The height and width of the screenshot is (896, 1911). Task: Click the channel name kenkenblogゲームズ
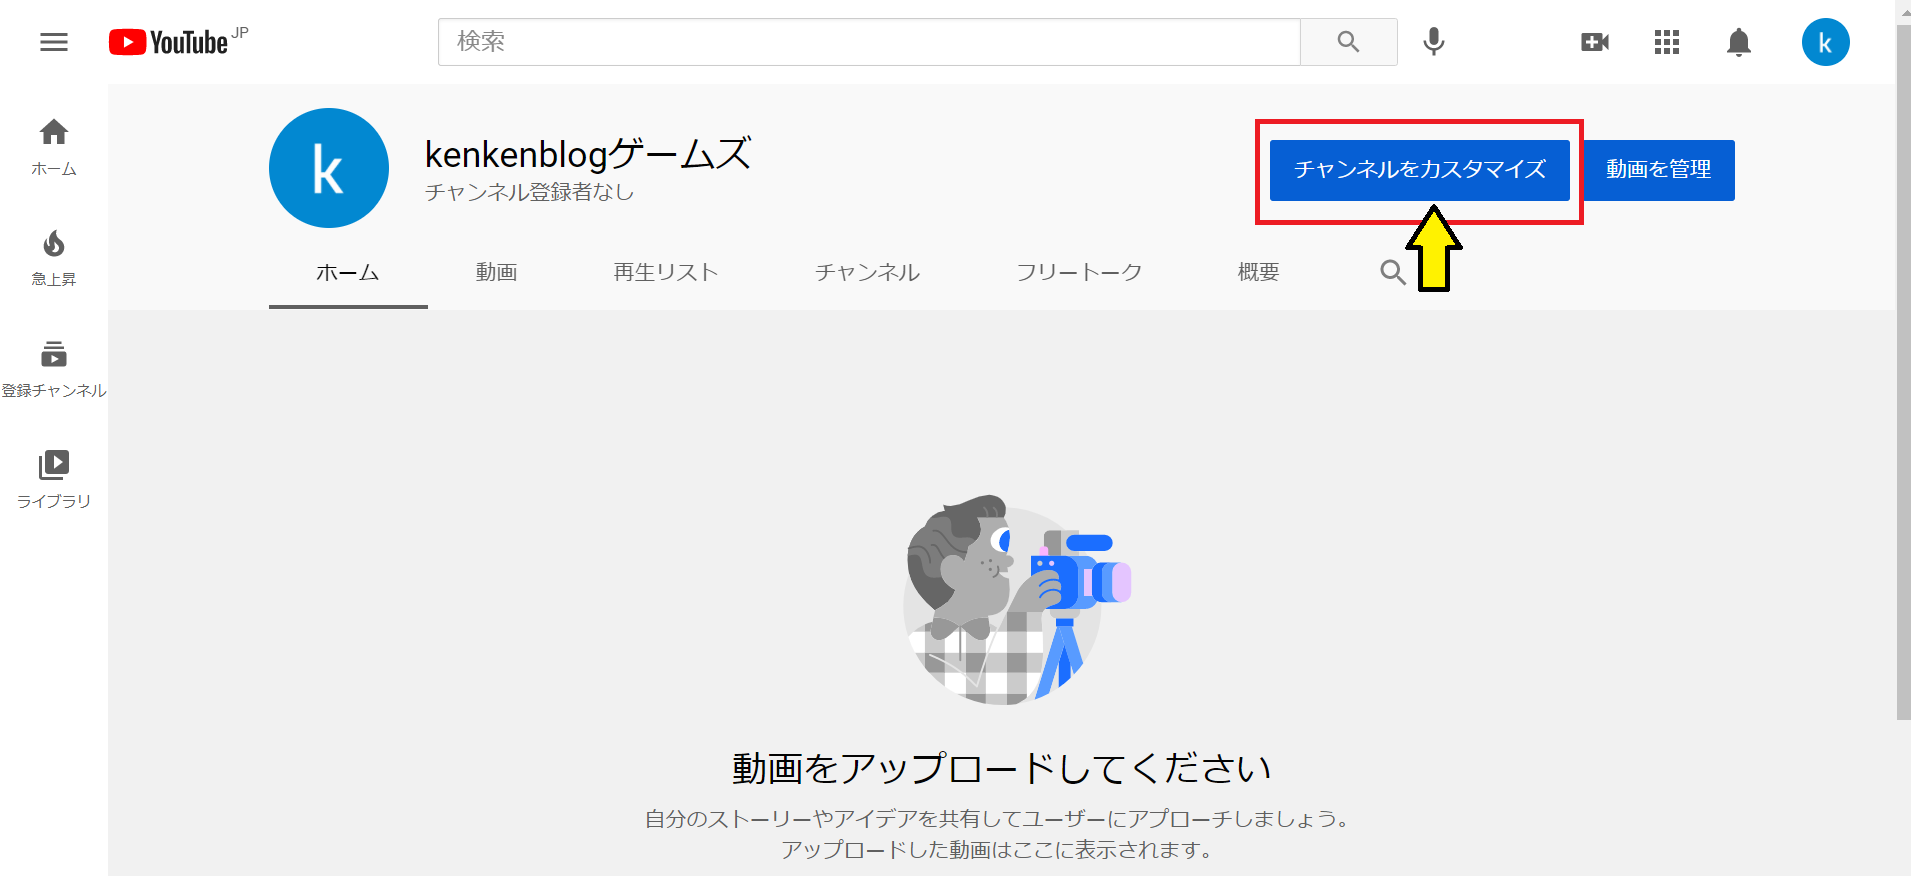[x=588, y=154]
